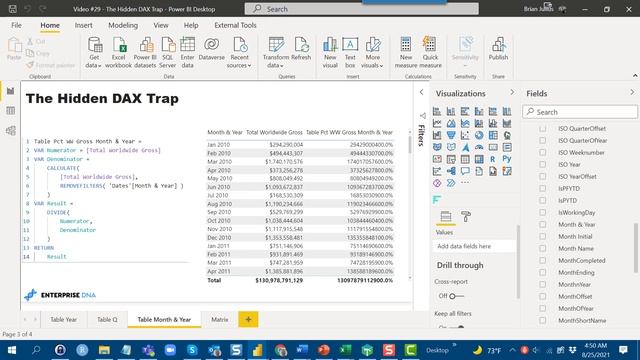
Task: Publish the report
Action: click(498, 49)
